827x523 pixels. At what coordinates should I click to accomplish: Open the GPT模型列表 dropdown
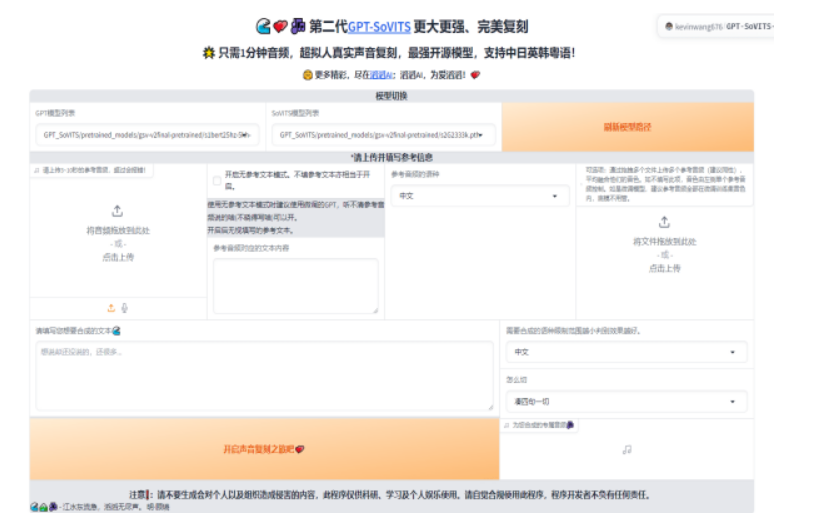[x=147, y=134]
